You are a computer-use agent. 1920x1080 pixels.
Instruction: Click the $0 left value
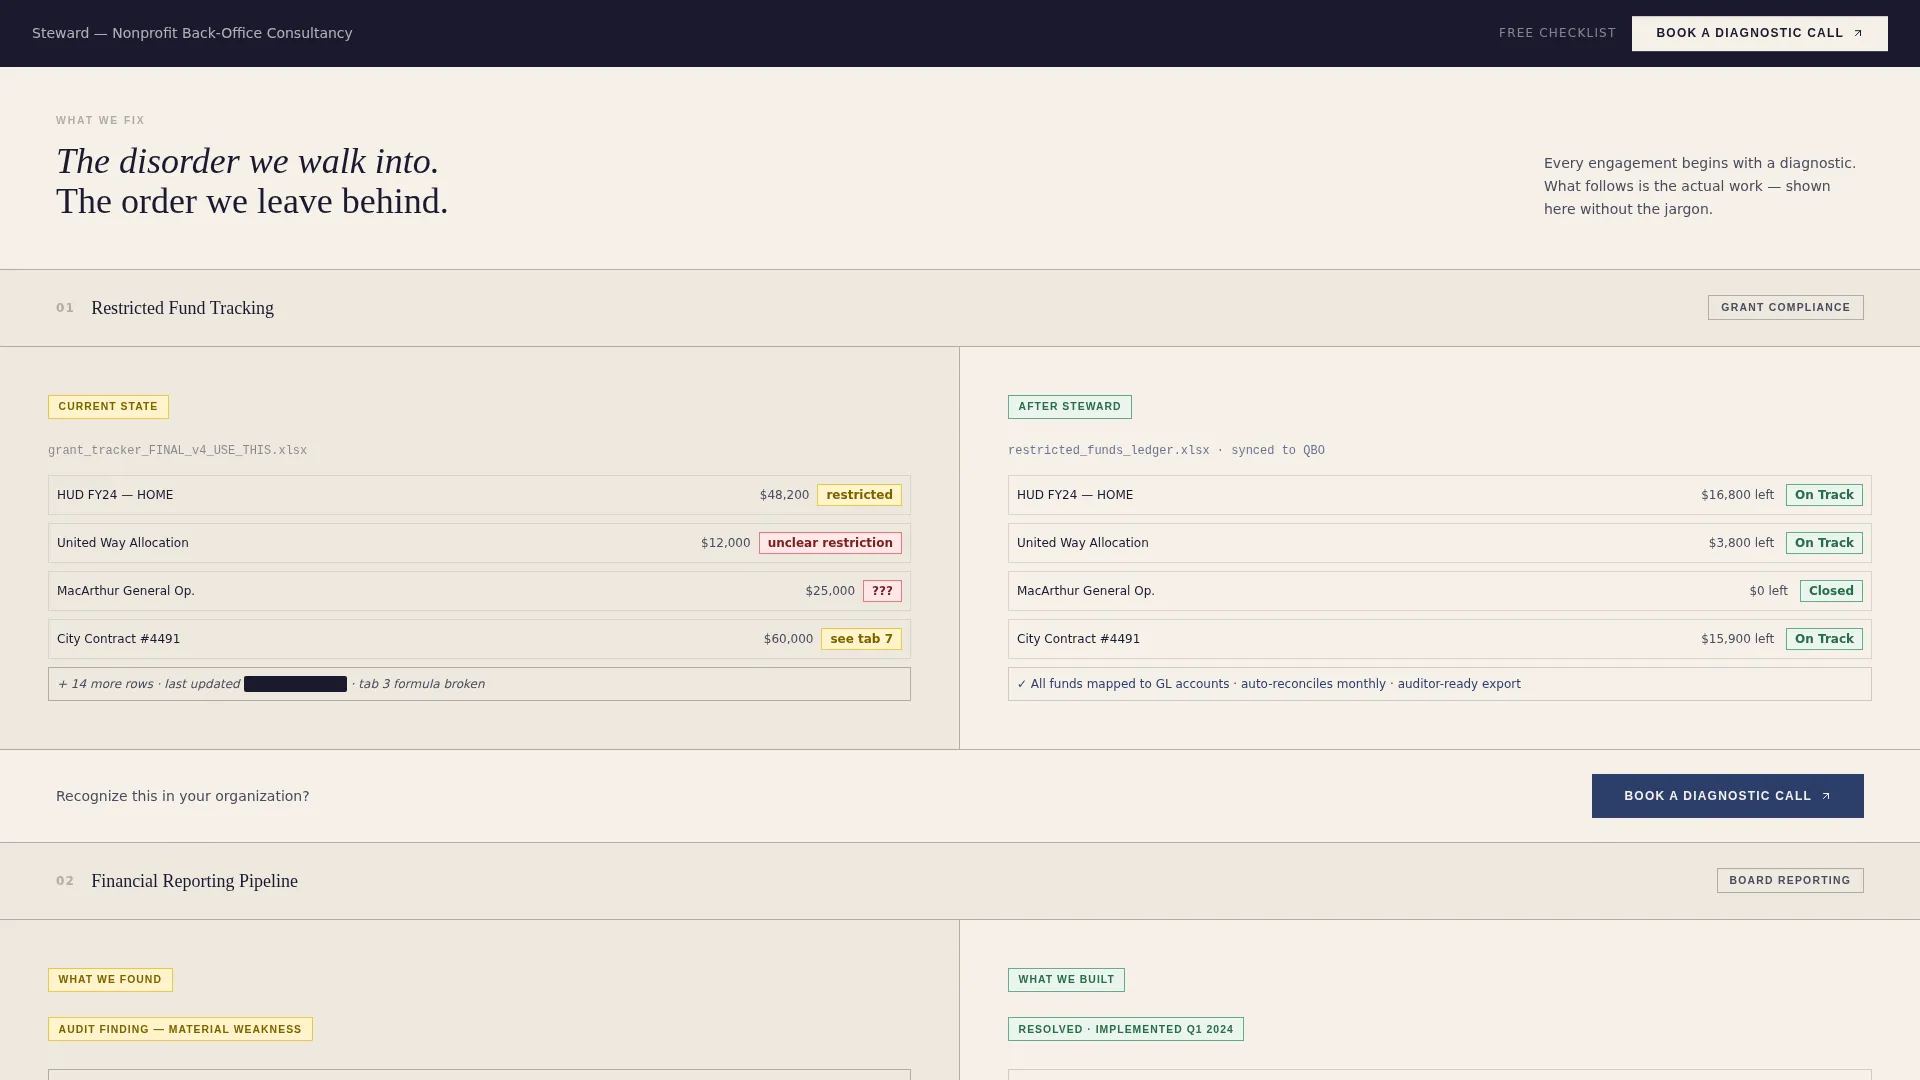(1768, 591)
